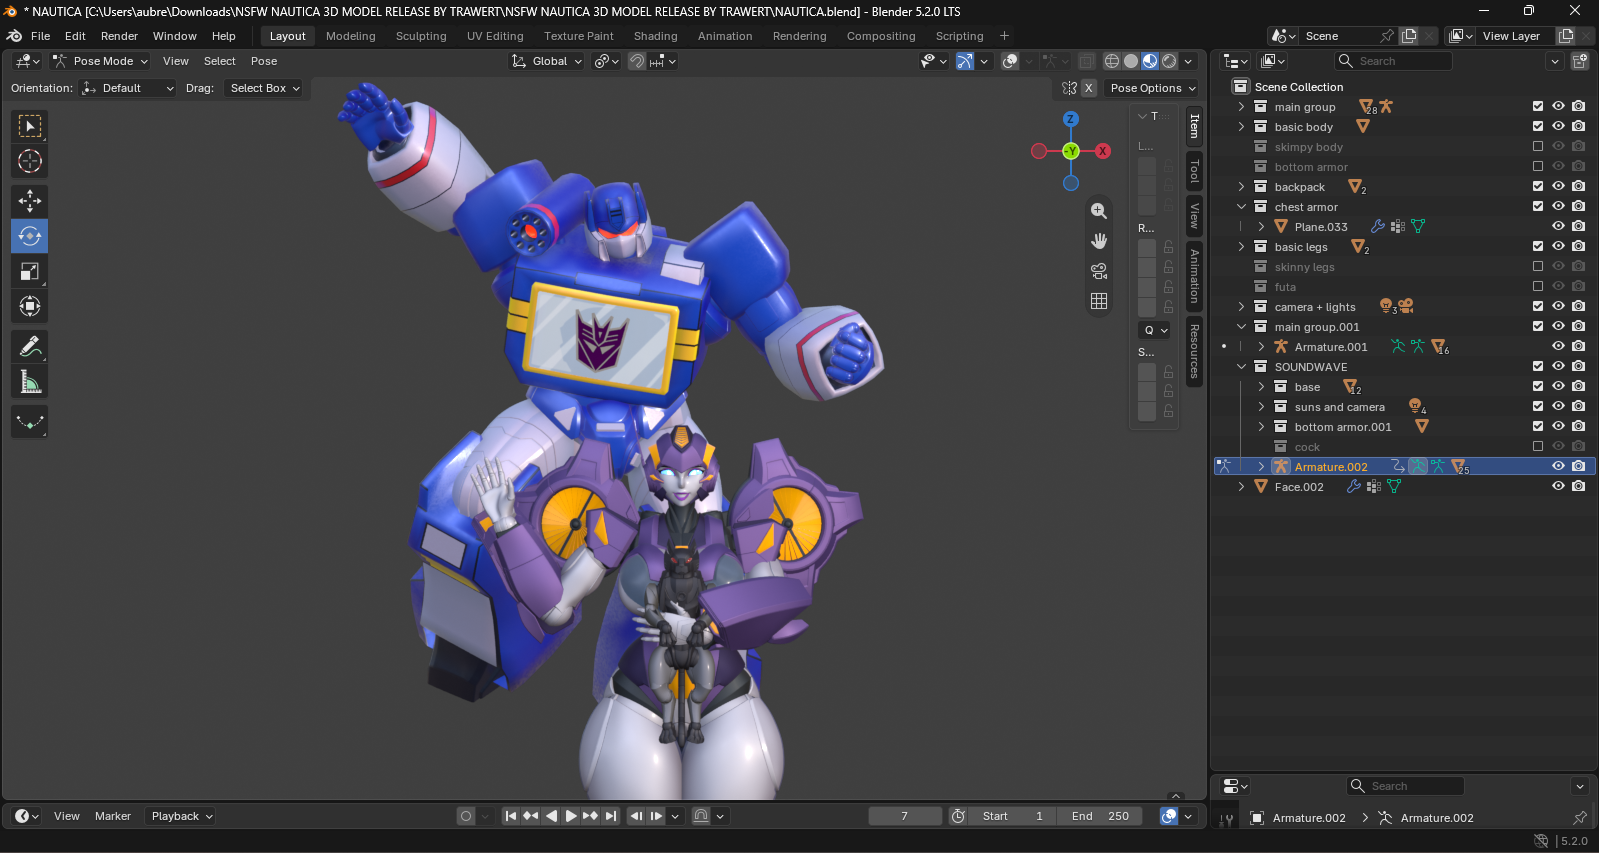Screen dimensions: 1599x853
Task: Expand the basic body collection
Action: (1242, 127)
